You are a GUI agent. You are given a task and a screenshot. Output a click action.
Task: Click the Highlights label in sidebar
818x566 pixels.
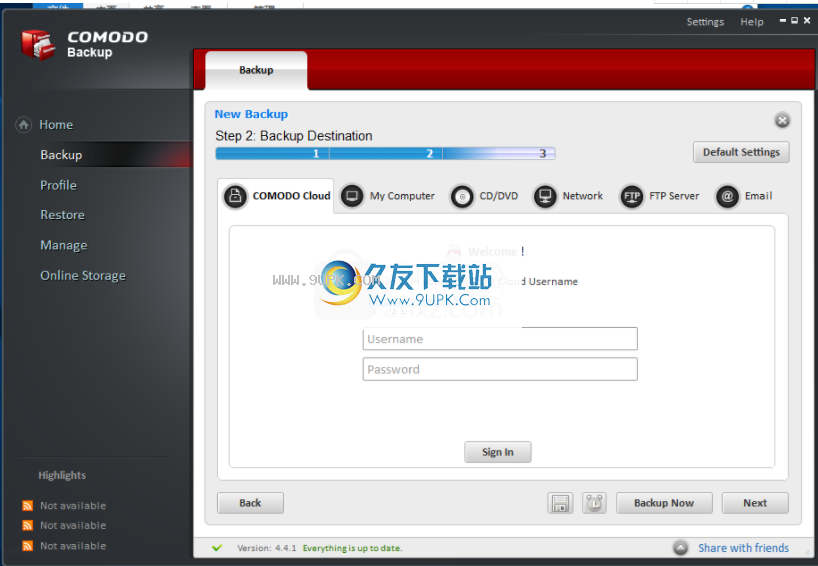pos(62,475)
